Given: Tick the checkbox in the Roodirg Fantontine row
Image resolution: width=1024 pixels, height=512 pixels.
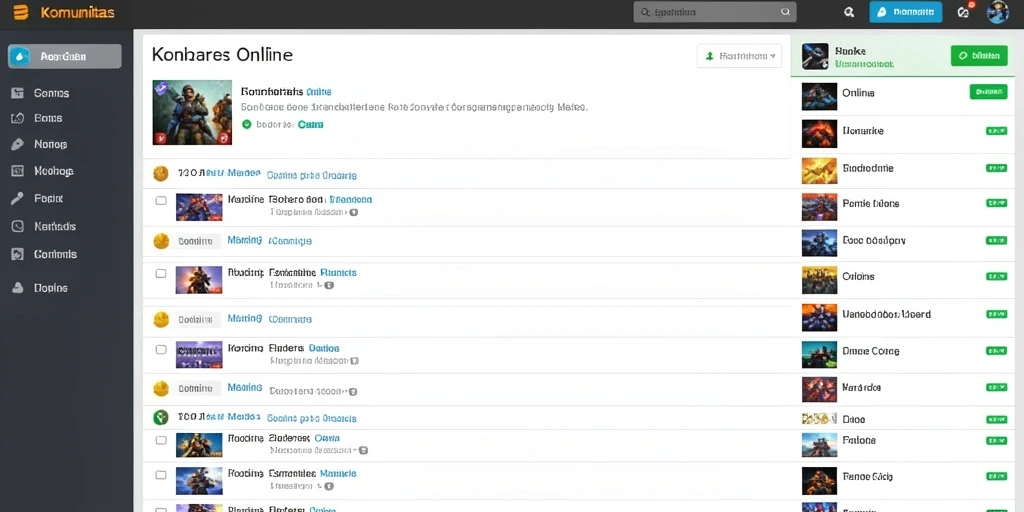Looking at the screenshot, I should pyautogui.click(x=161, y=273).
